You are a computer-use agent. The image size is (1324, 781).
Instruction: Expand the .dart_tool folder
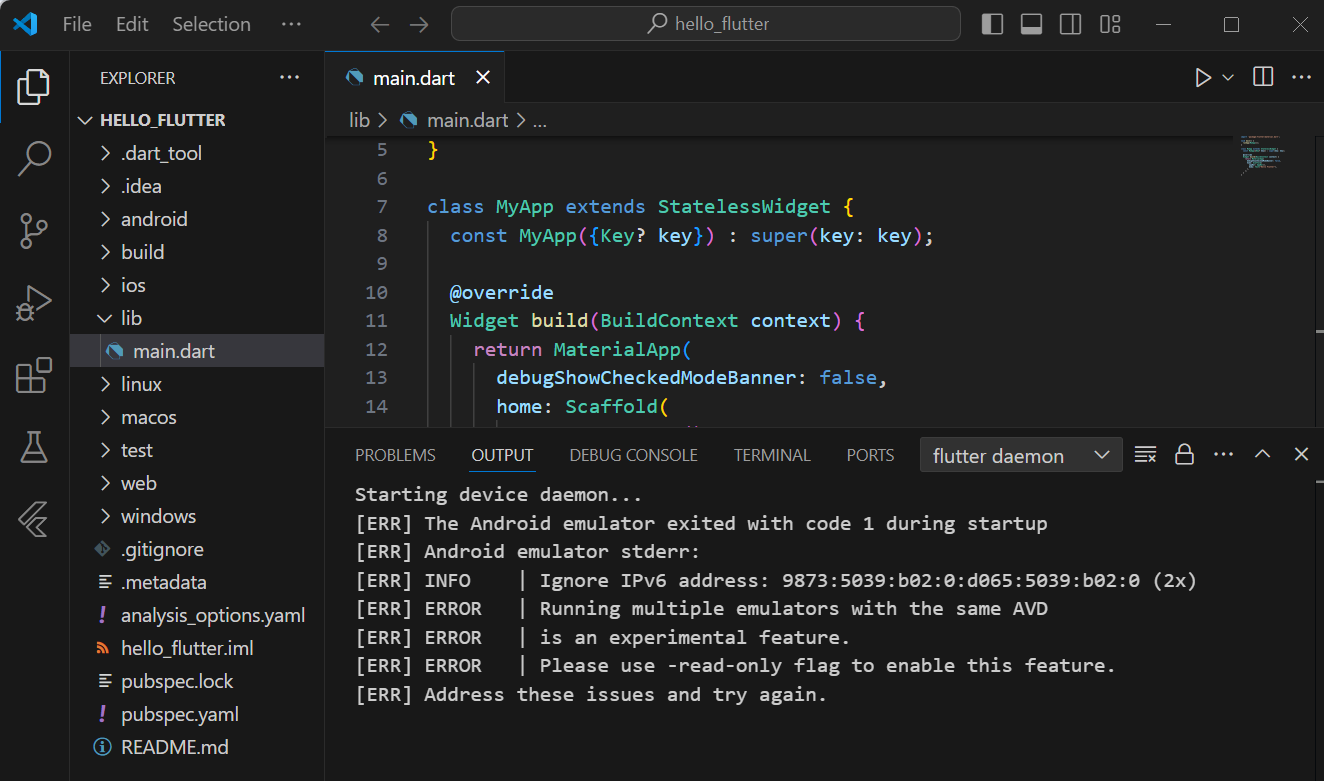pyautogui.click(x=197, y=153)
